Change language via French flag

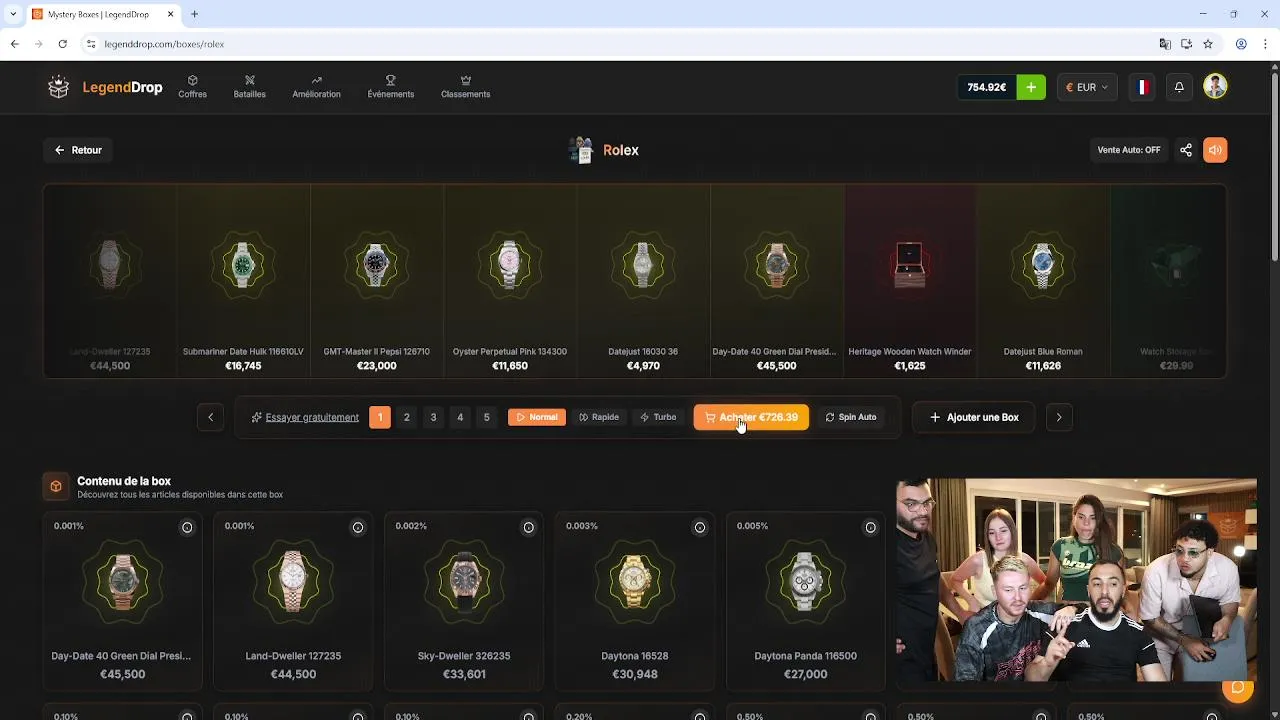pos(1141,87)
